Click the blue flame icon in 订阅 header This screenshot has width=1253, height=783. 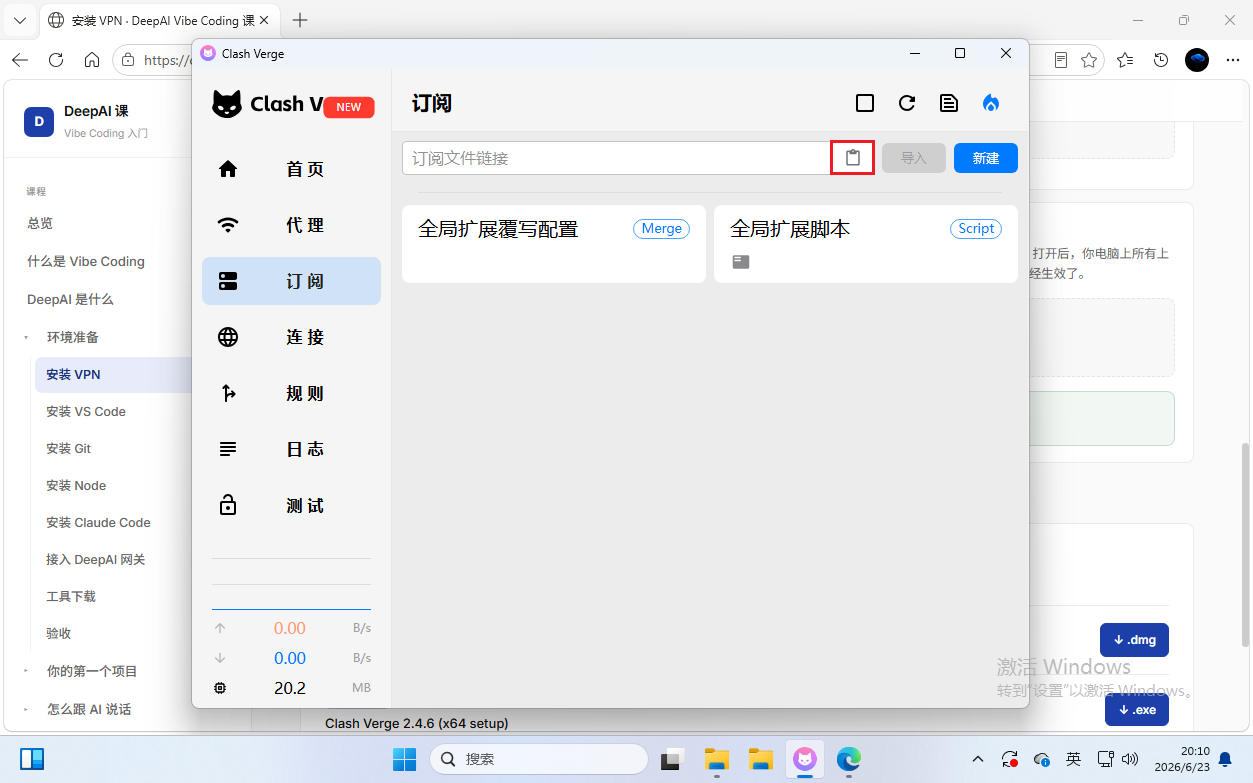[991, 103]
